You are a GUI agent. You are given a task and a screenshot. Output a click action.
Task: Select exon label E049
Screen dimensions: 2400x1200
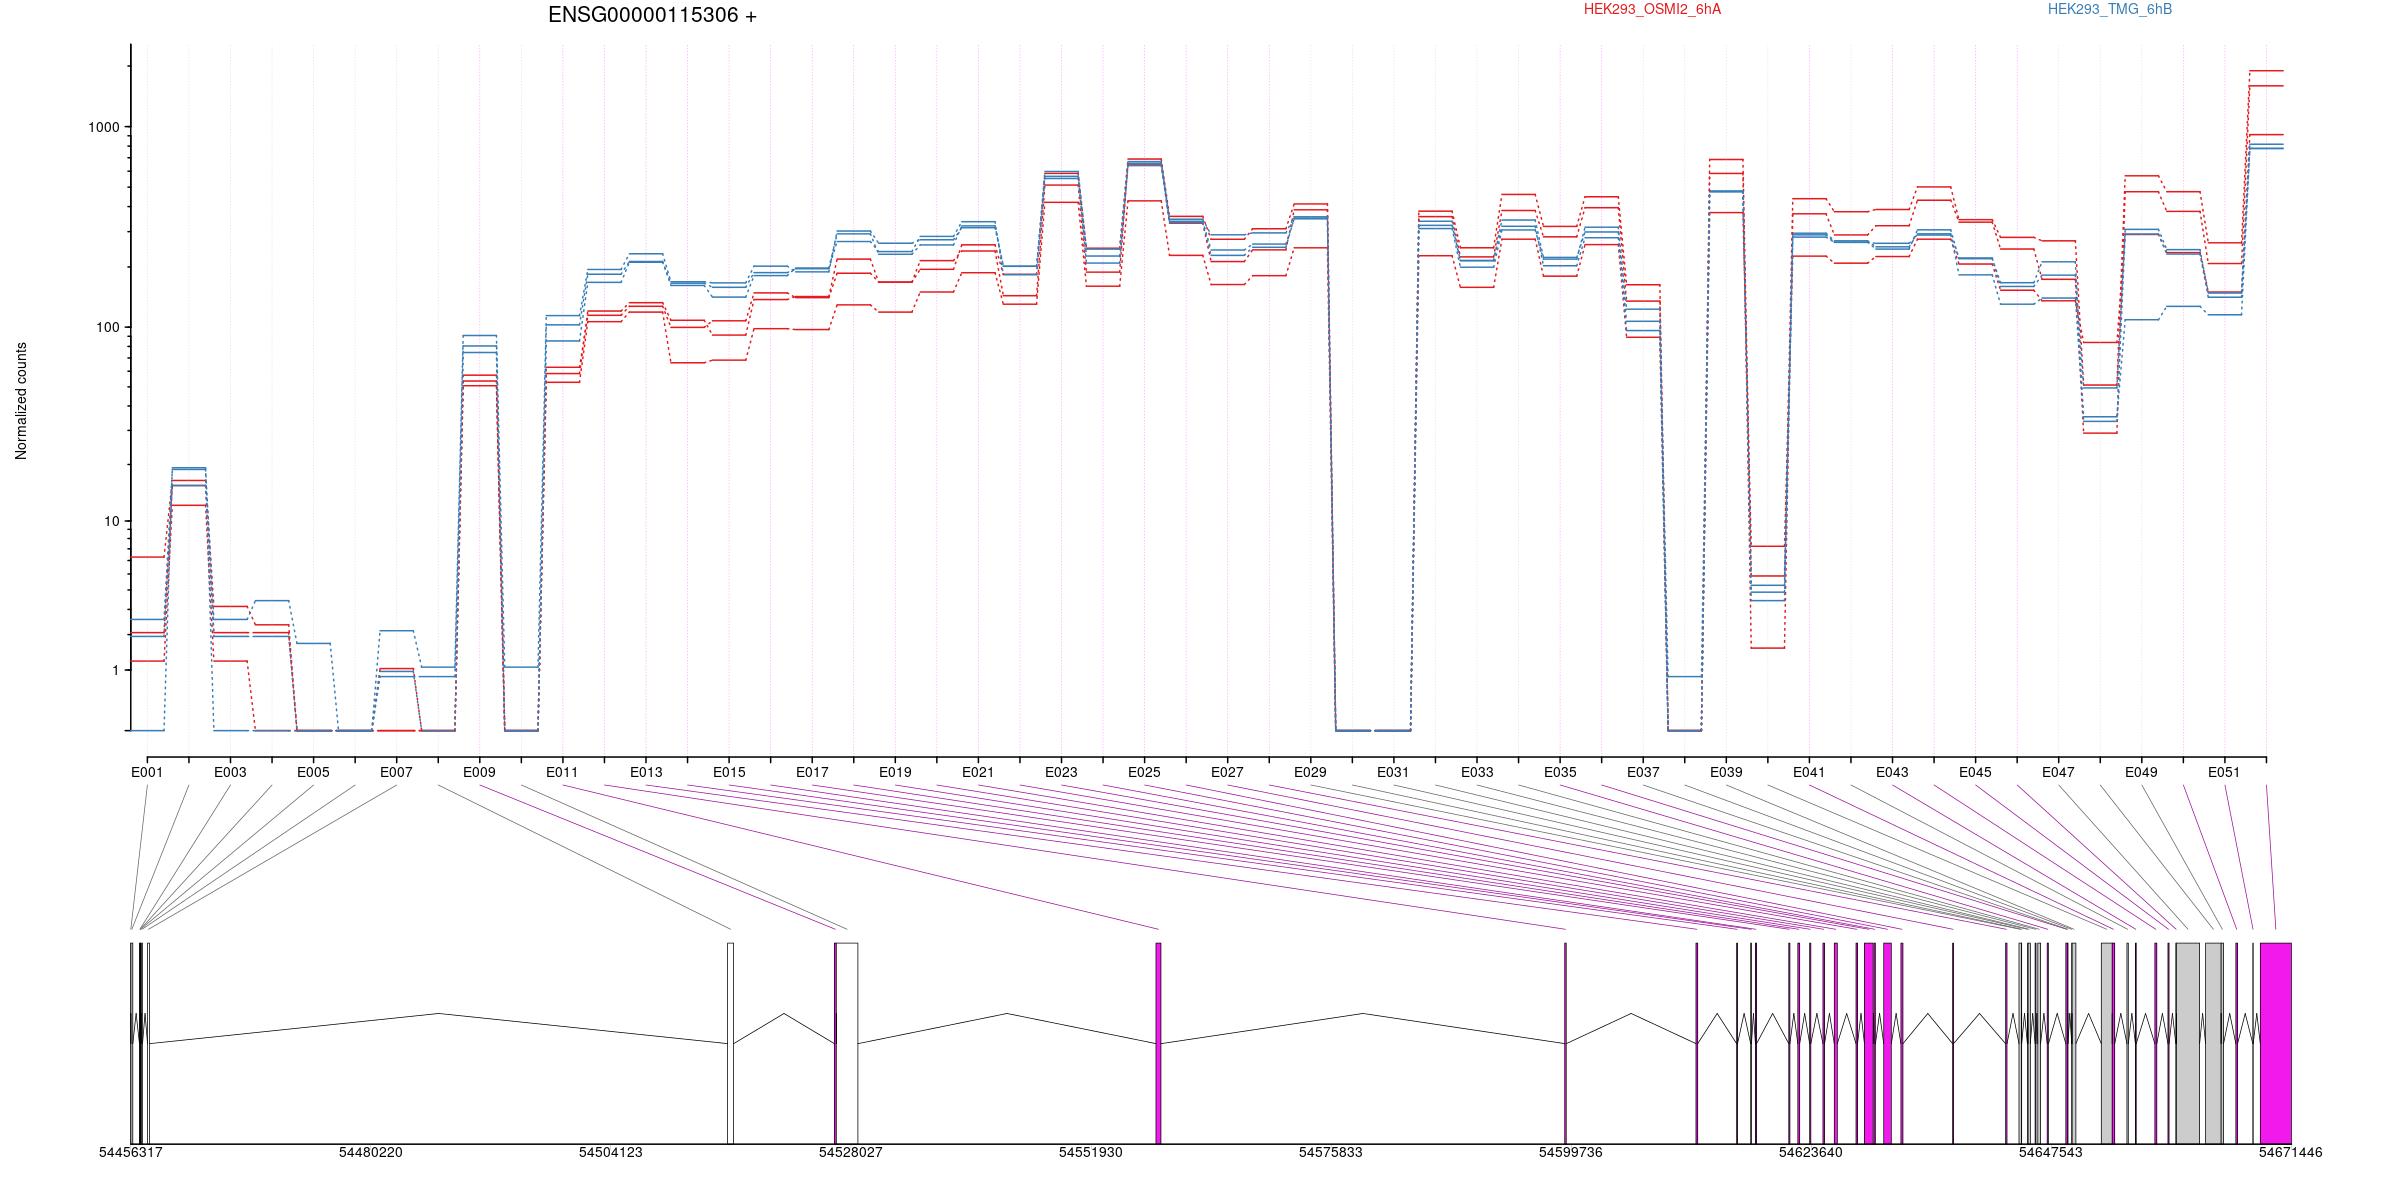tap(2141, 772)
